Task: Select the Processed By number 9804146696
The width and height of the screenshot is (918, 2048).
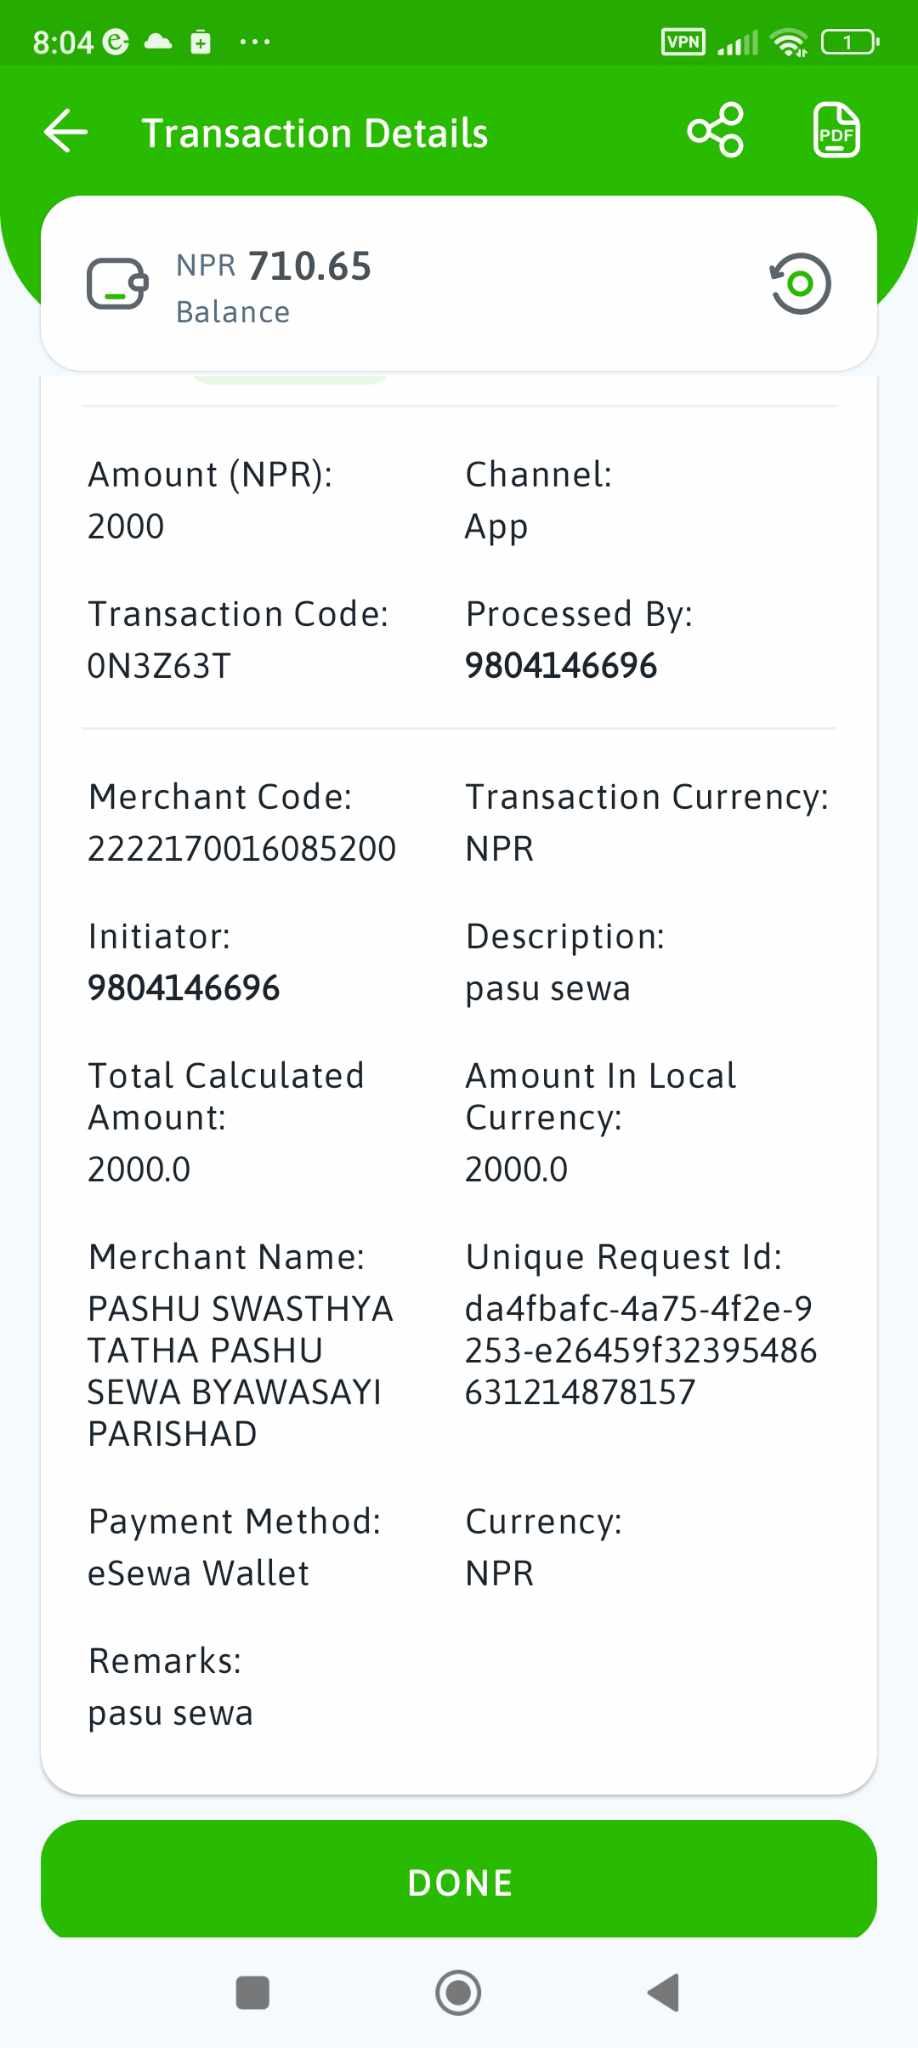Action: point(561,666)
